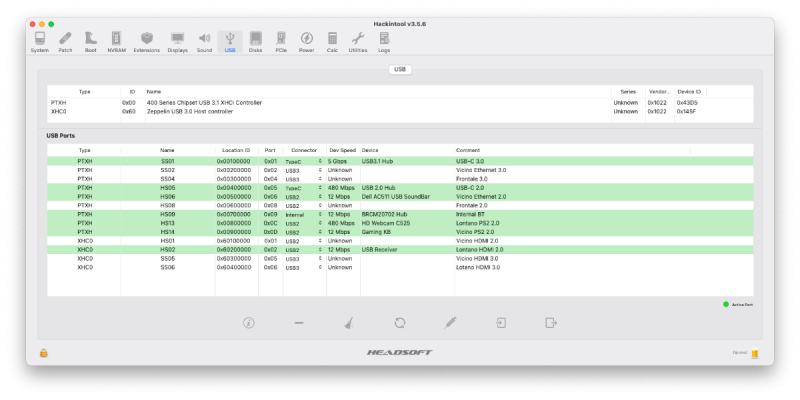
Task: Export USB ports configuration
Action: click(x=551, y=322)
